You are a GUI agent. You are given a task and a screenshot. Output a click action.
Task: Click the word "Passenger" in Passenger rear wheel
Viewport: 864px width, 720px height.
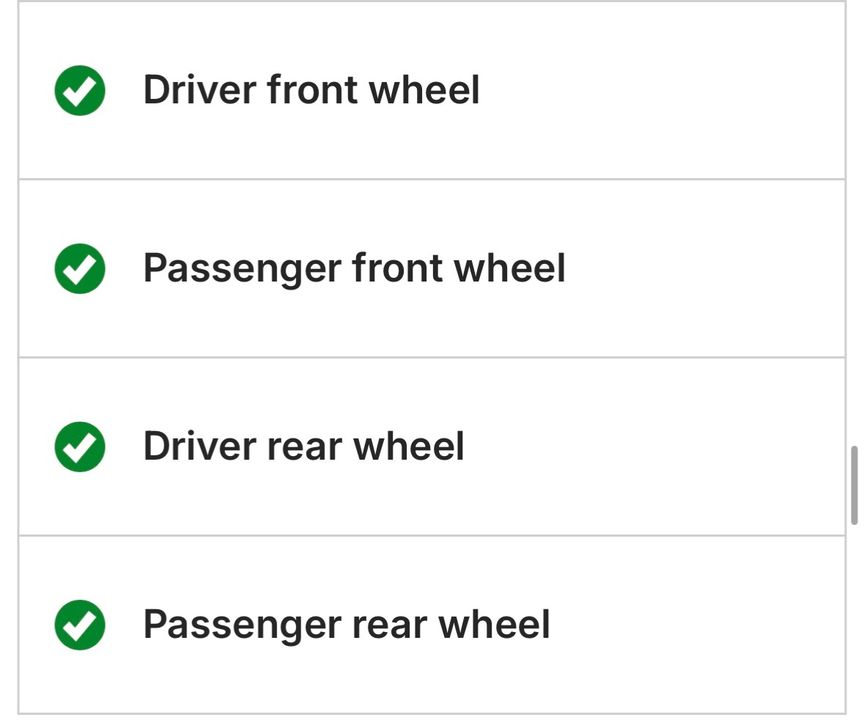(240, 624)
